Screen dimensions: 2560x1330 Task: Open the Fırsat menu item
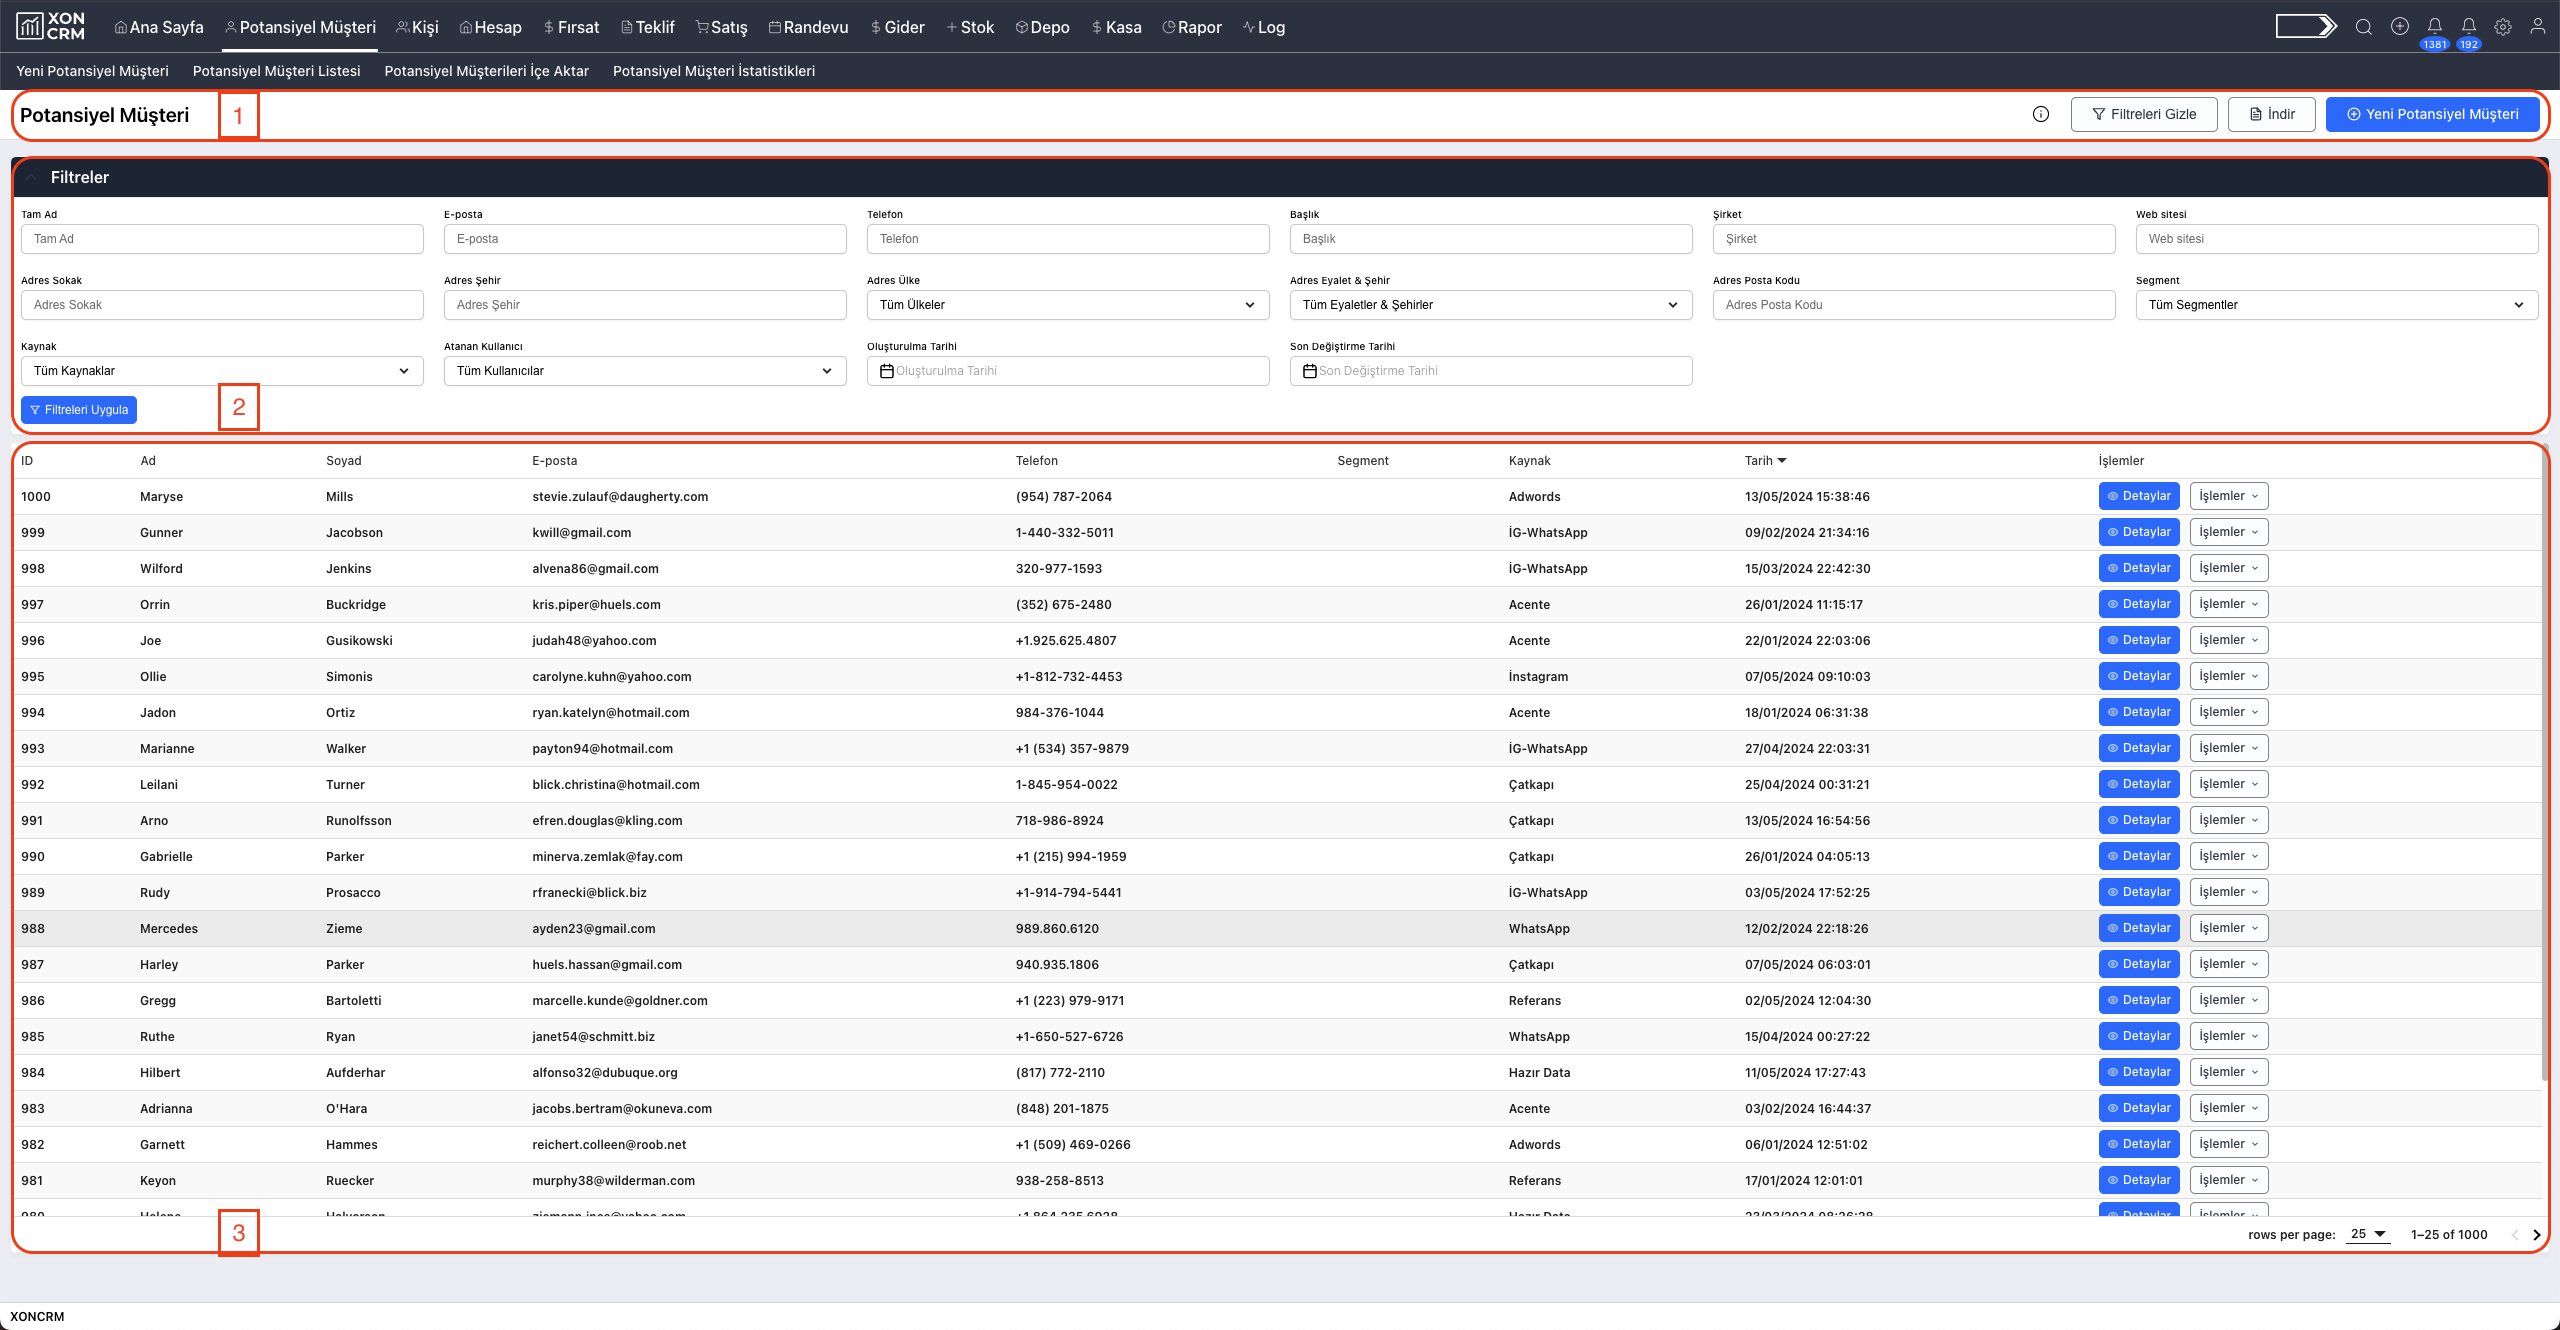coord(571,27)
